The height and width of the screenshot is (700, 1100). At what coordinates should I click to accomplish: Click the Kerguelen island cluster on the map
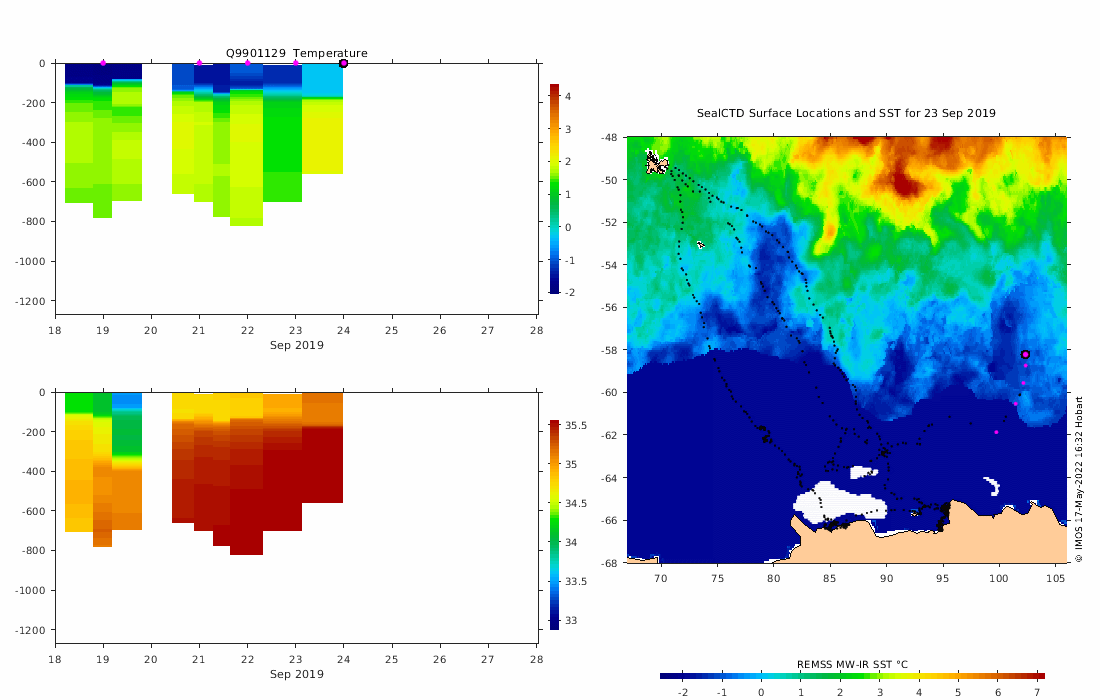(657, 163)
